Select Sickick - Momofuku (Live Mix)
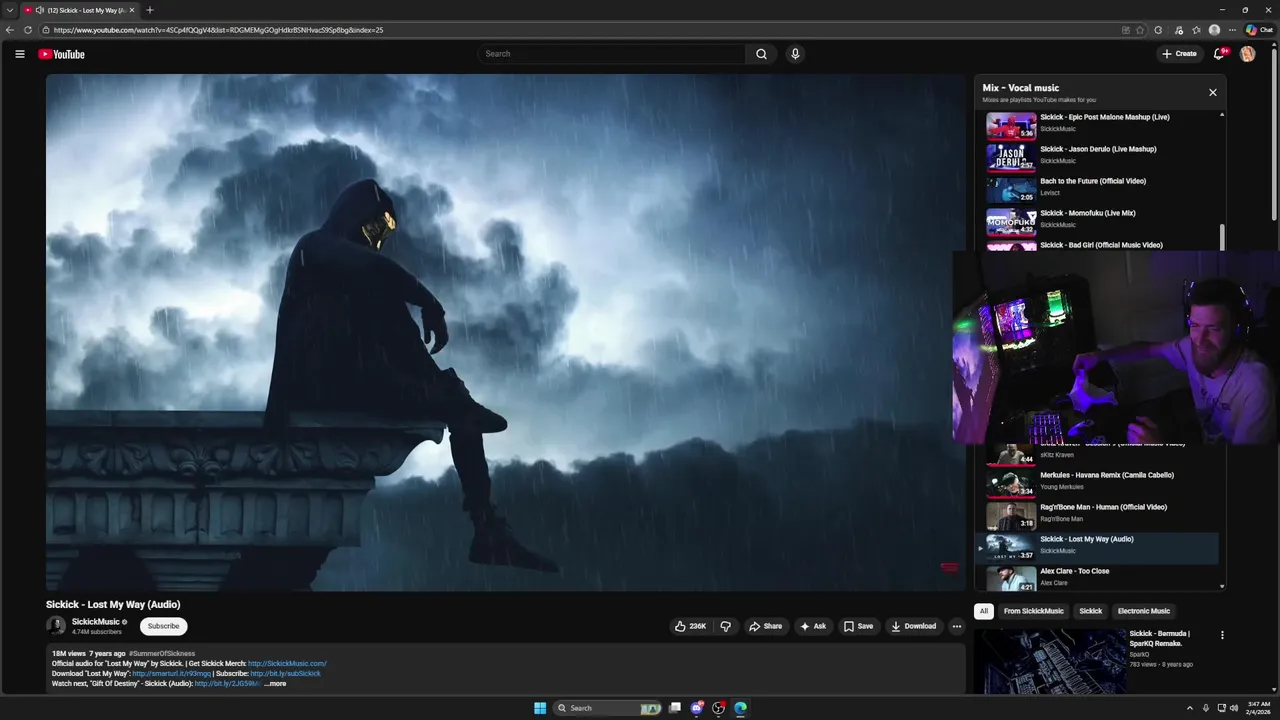 [x=1097, y=219]
